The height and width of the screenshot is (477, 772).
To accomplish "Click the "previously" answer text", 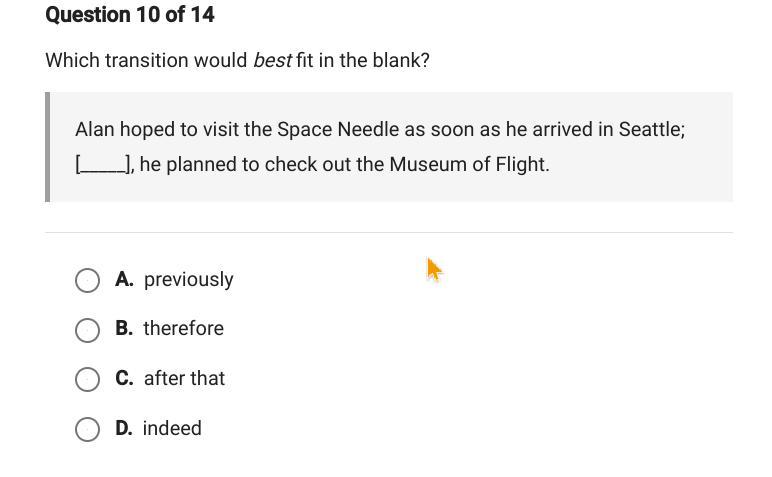I will 188,279.
